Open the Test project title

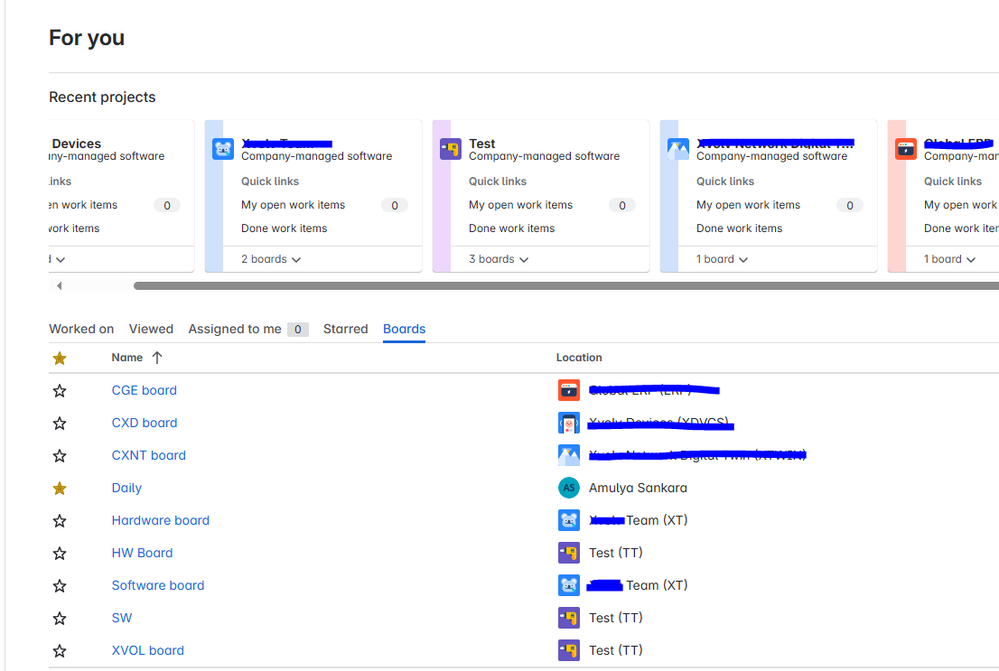point(482,143)
